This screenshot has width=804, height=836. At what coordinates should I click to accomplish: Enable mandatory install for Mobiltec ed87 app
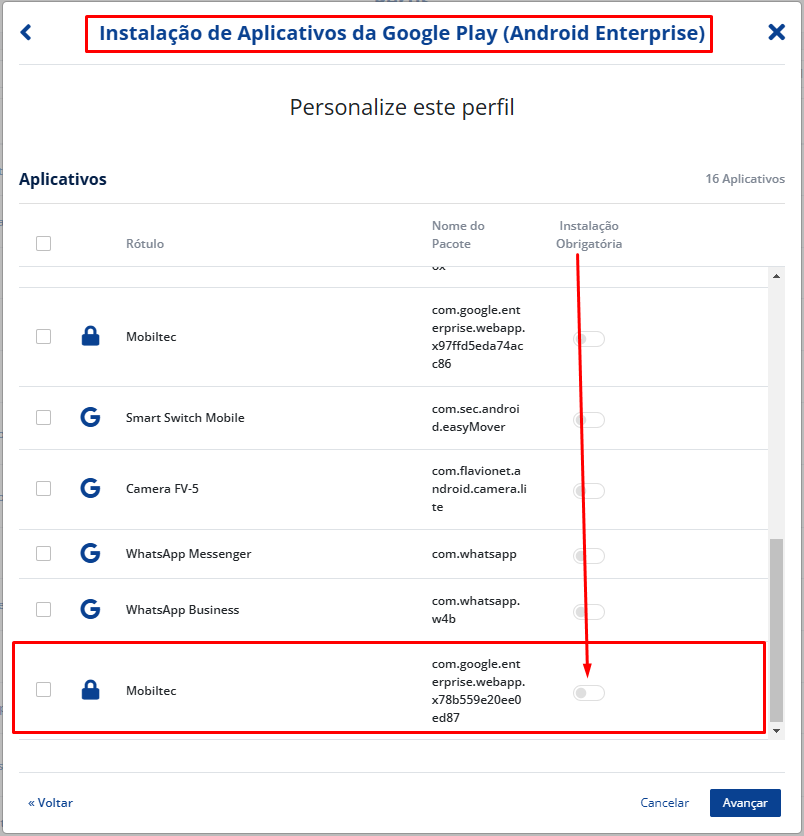(589, 693)
